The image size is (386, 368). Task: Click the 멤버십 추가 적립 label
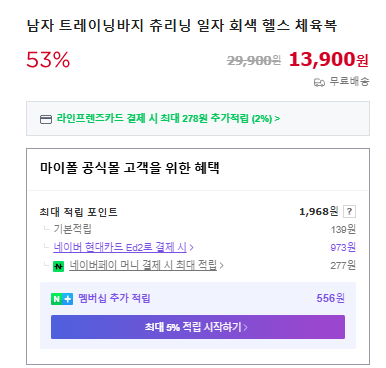point(114,298)
